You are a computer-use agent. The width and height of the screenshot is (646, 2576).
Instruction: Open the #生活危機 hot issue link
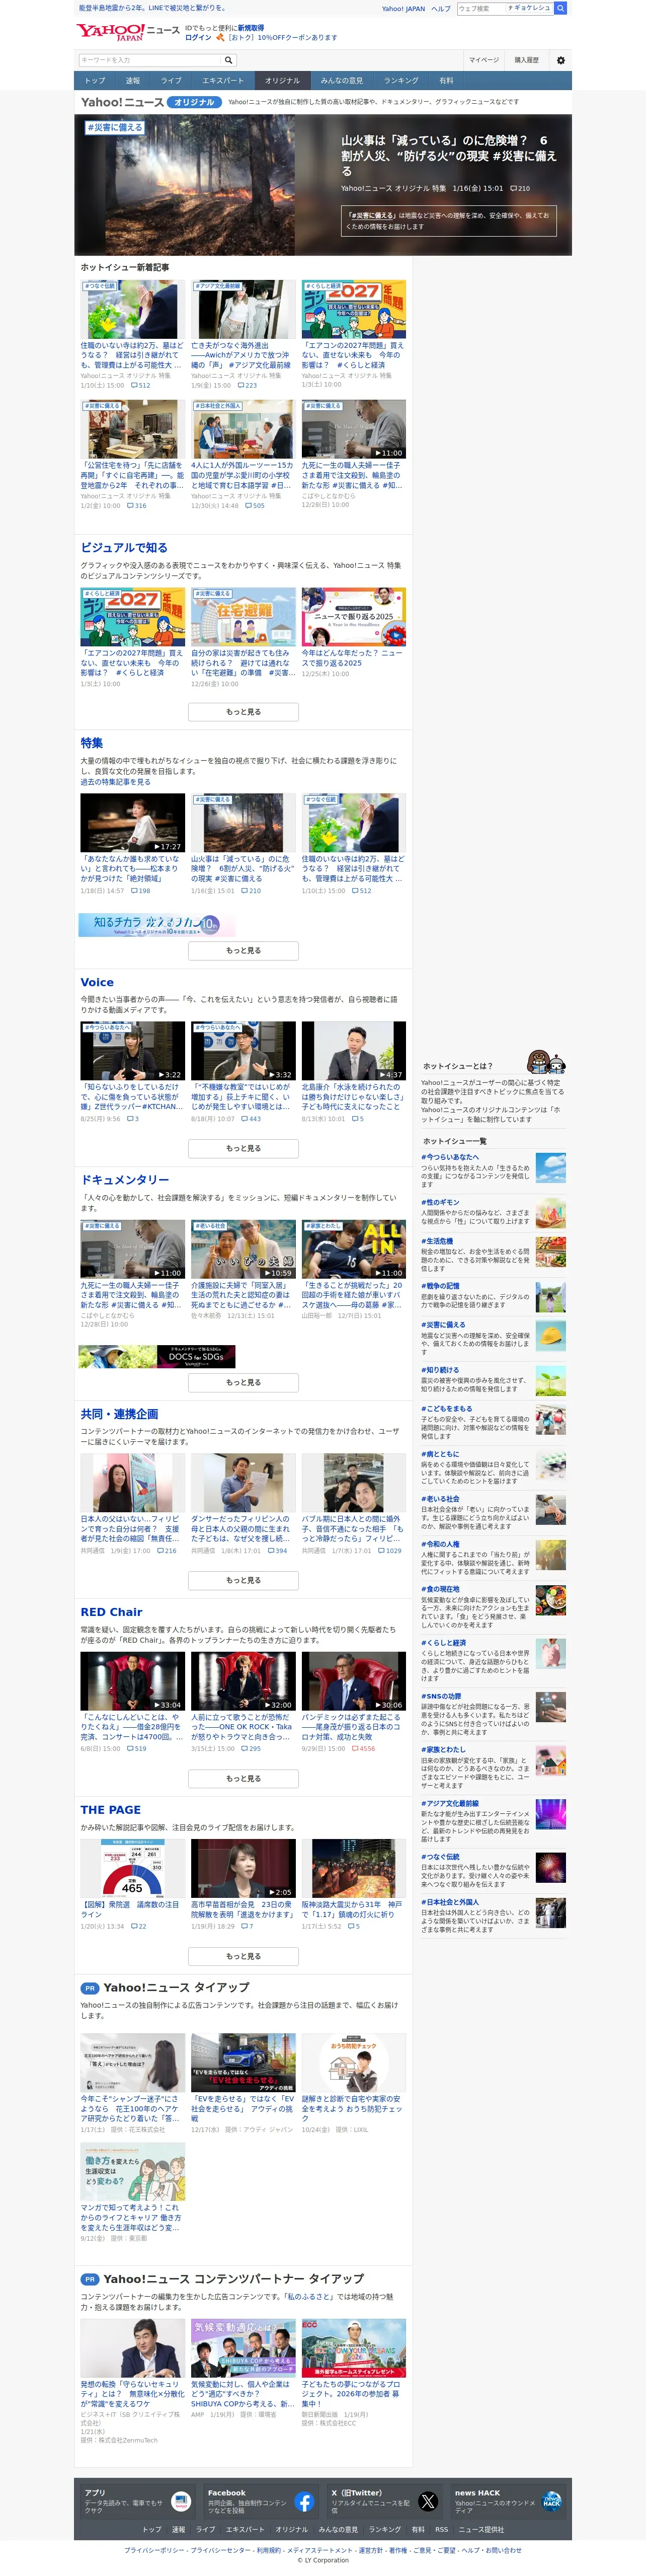tap(437, 1241)
